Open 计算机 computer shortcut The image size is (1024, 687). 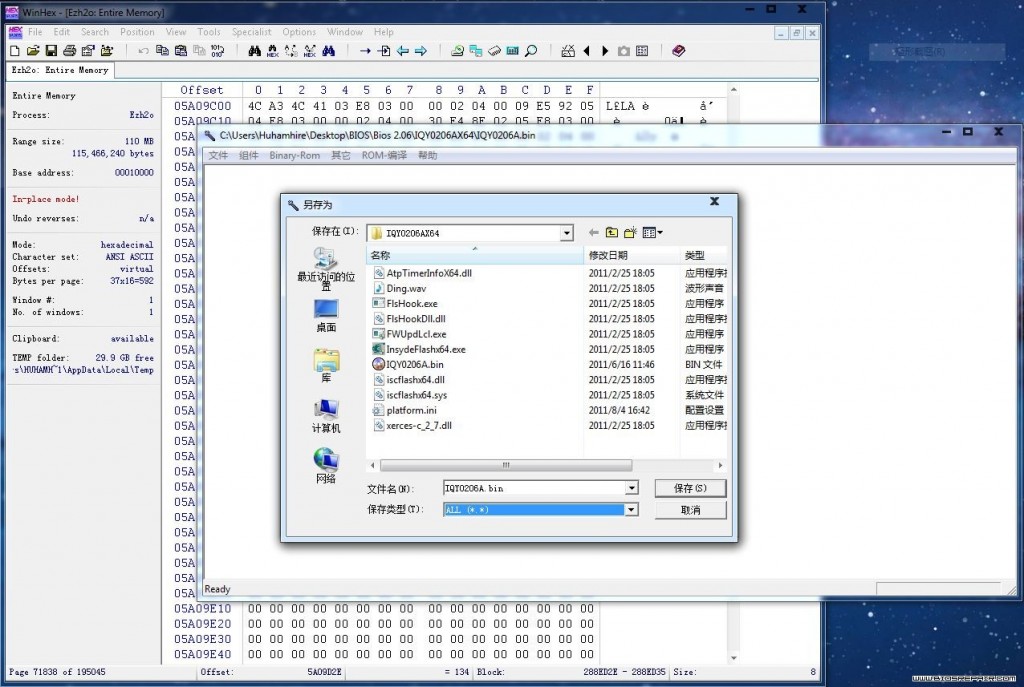point(326,416)
